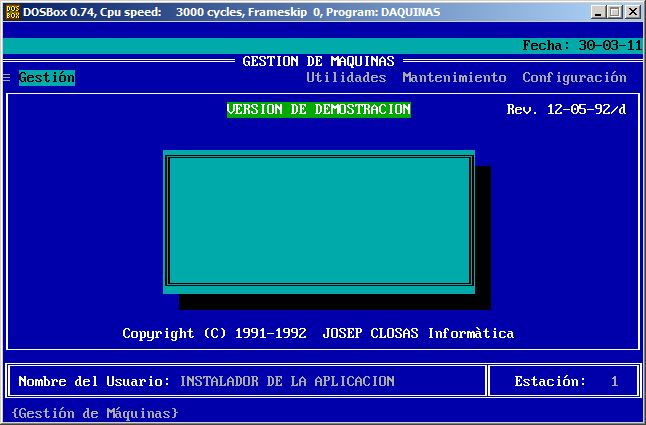Click the JOSEP CLOSAS Informàtica copyright line

tap(318, 334)
